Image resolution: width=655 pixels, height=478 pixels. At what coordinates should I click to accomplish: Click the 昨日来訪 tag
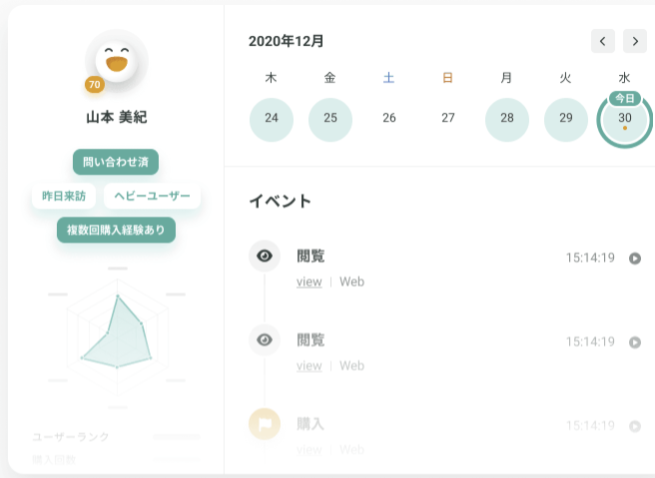point(64,196)
